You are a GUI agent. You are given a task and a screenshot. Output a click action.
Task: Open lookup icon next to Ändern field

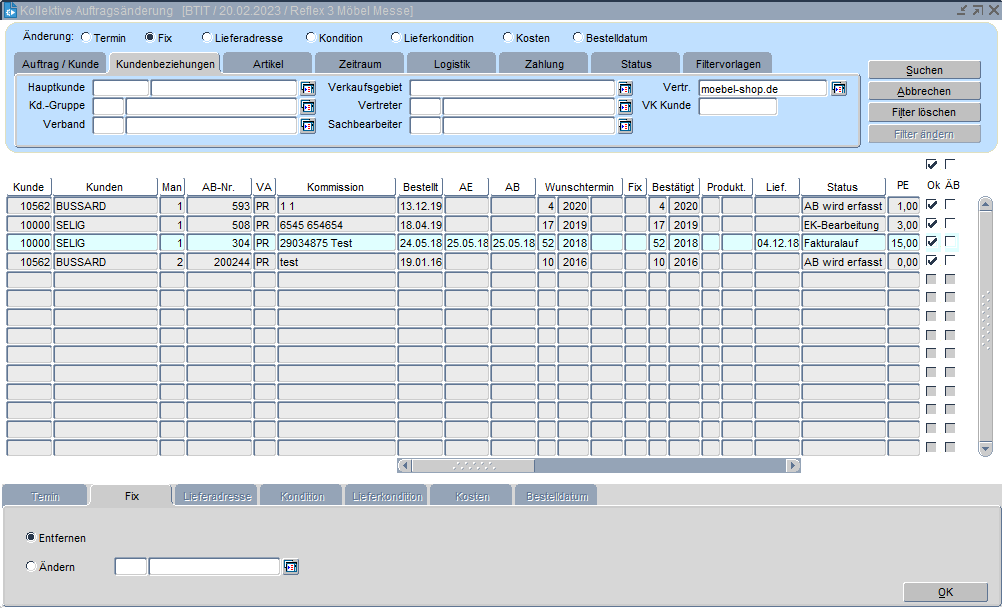tap(291, 567)
